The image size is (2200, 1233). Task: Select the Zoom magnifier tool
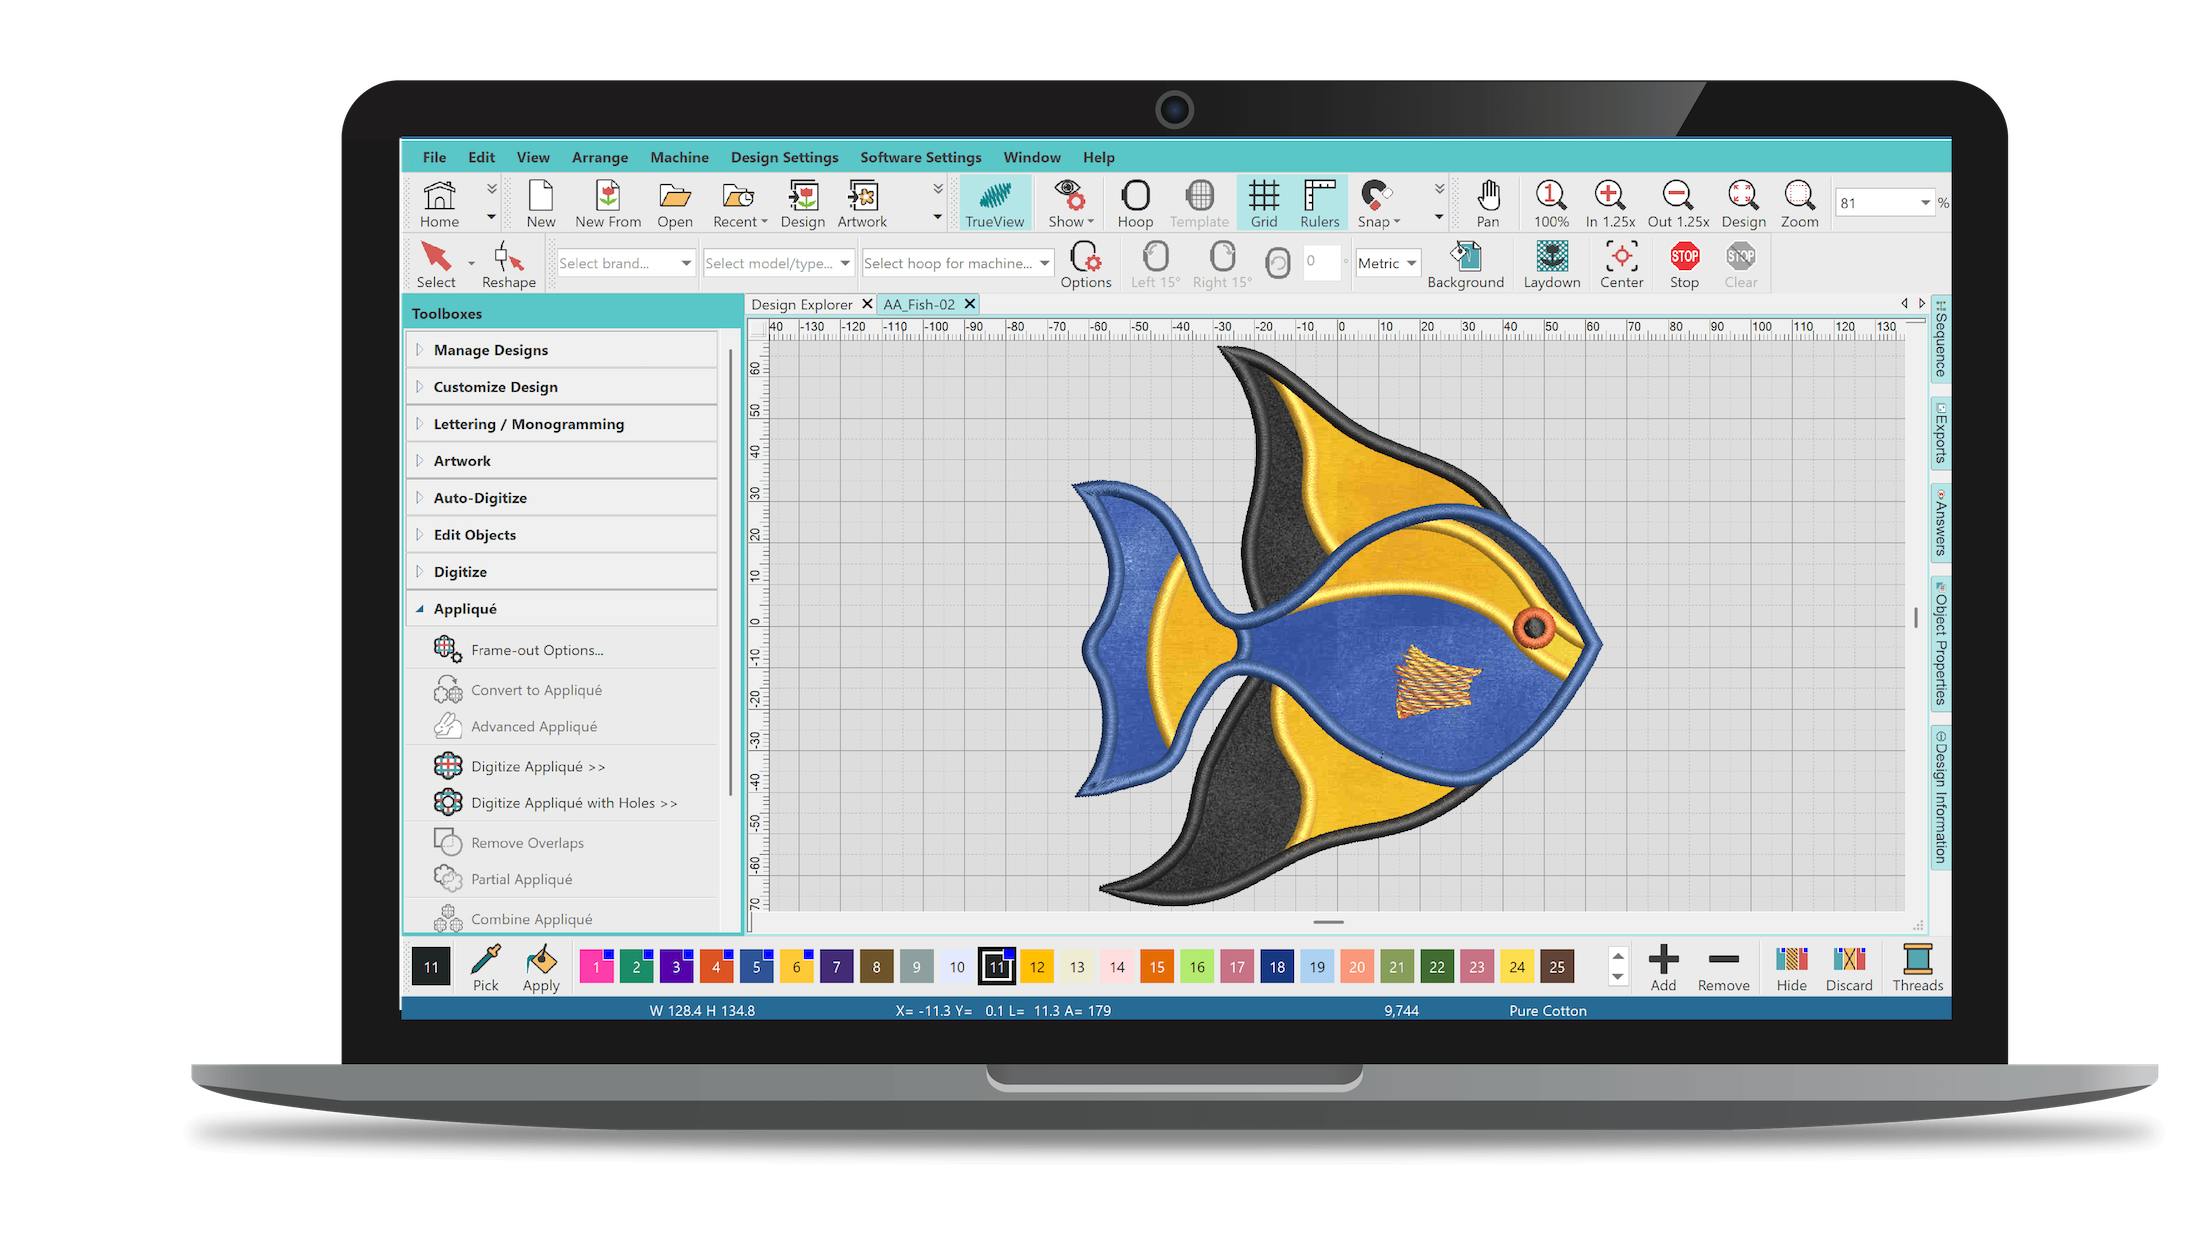click(x=1799, y=204)
